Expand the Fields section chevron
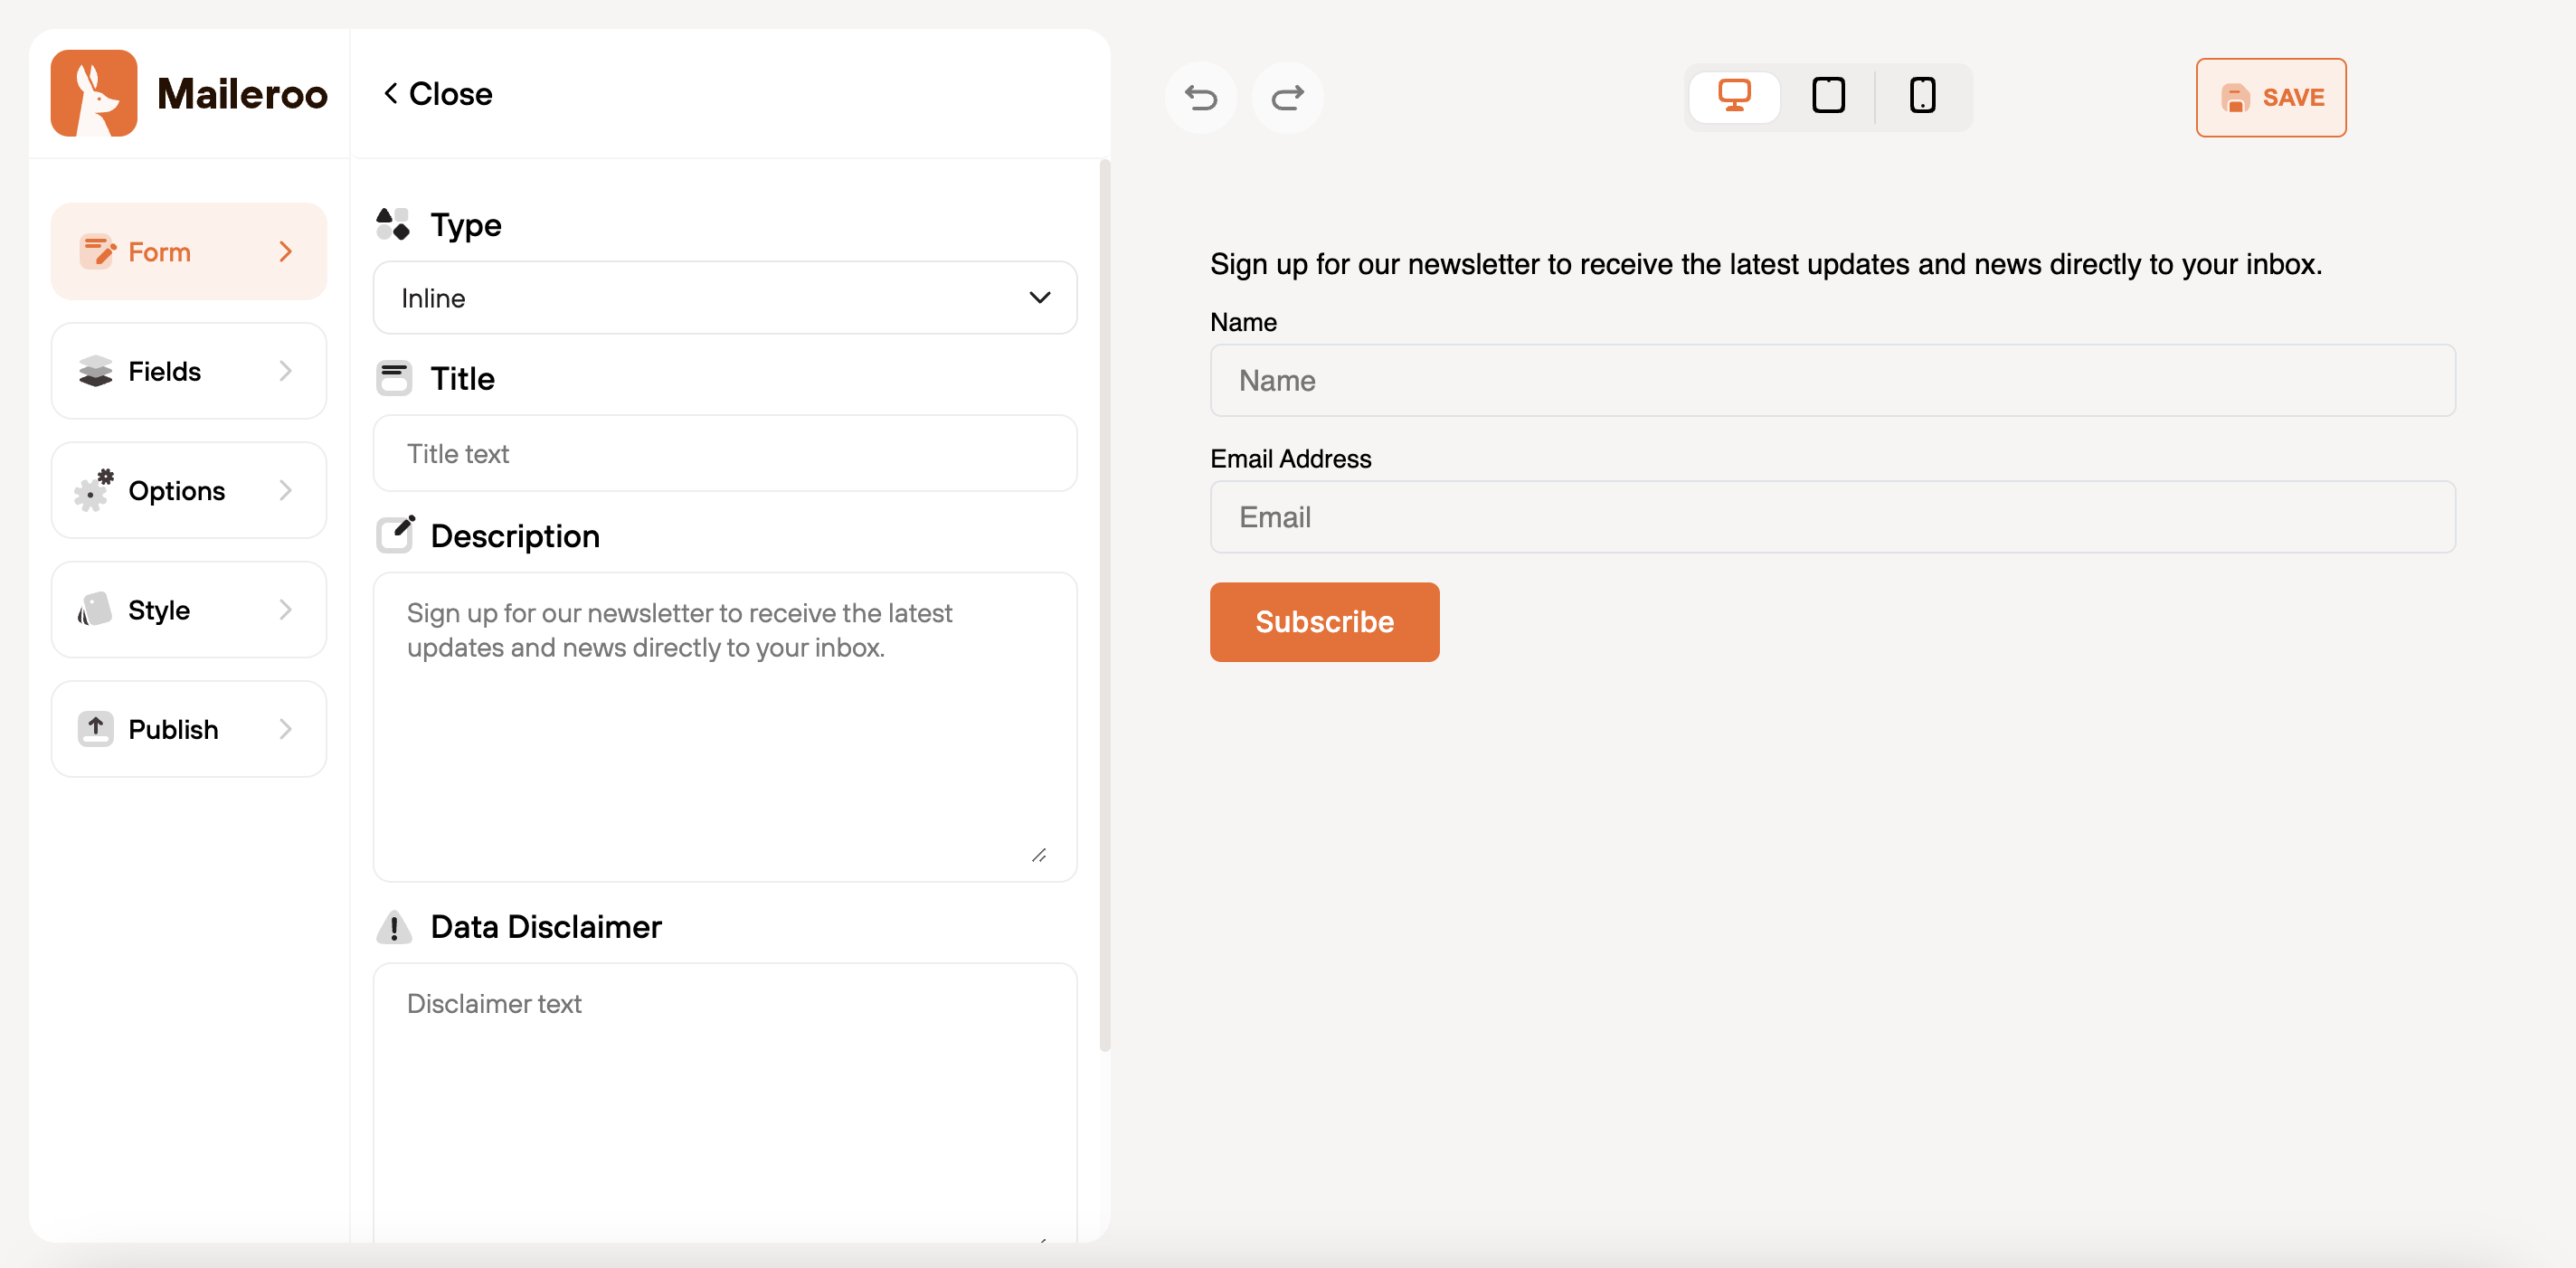The image size is (2576, 1268). point(286,371)
